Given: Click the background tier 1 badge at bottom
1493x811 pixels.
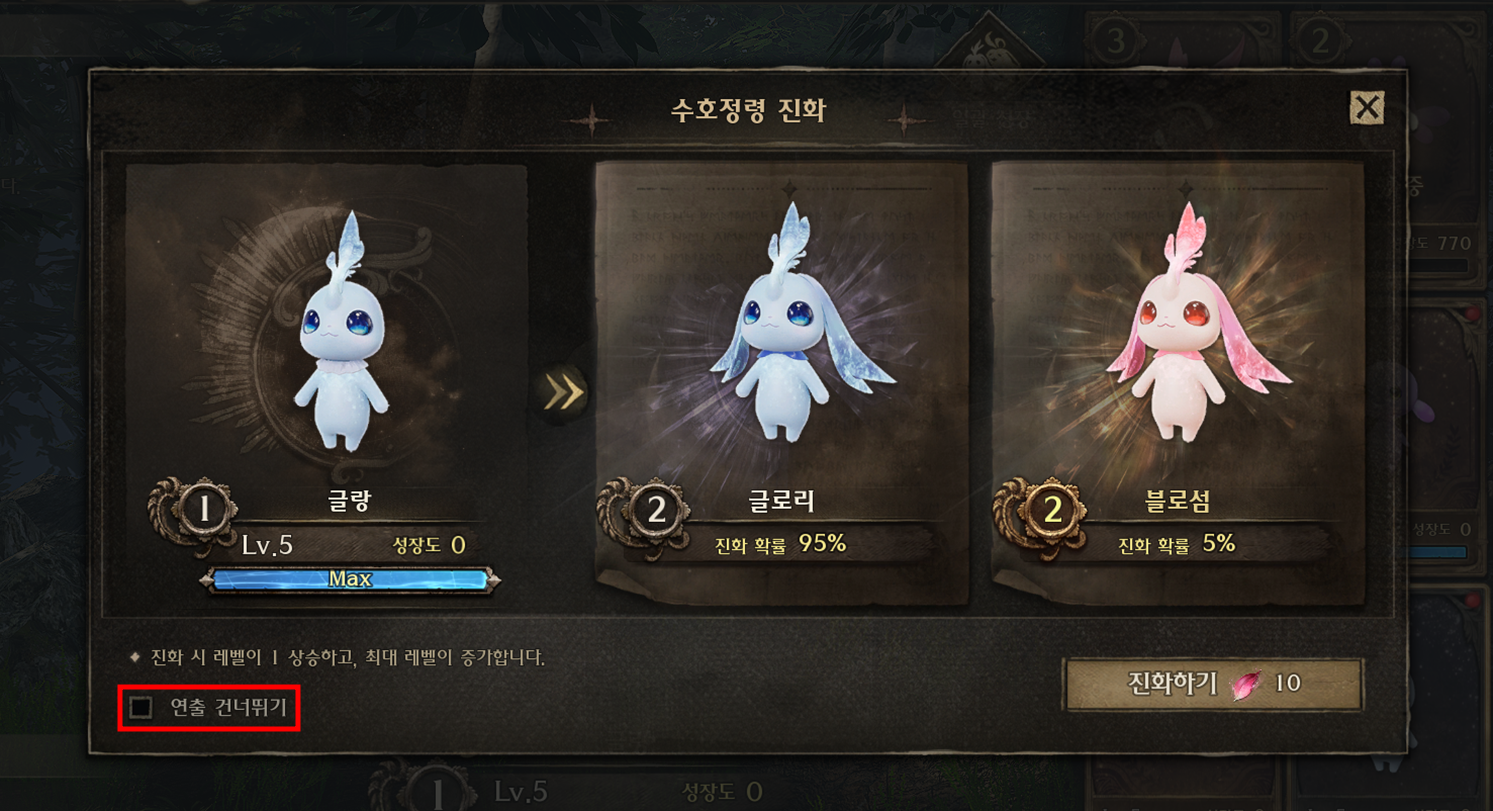Looking at the screenshot, I should 436,790.
